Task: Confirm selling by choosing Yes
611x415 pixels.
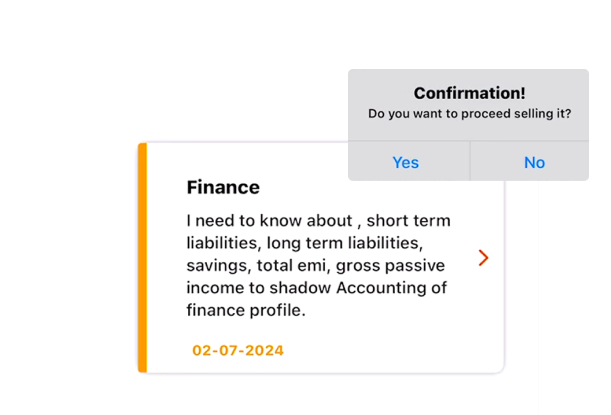Action: 406,162
